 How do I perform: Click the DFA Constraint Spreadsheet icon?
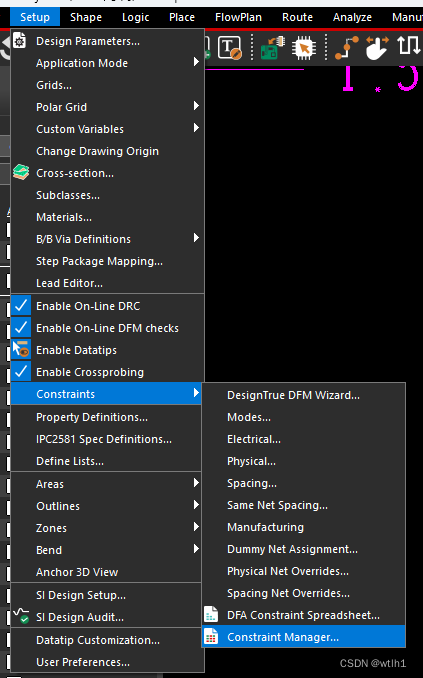click(x=211, y=614)
